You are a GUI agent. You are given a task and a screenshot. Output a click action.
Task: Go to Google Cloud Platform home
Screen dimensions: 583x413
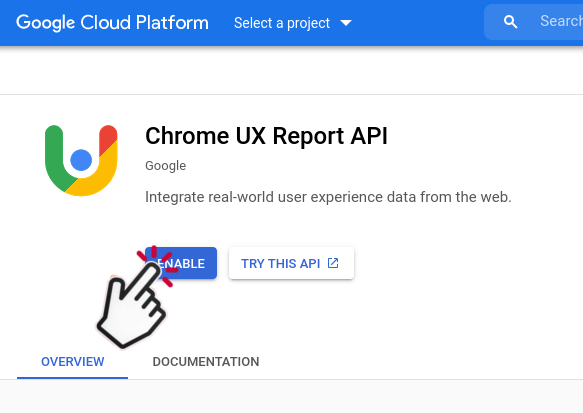click(x=112, y=22)
